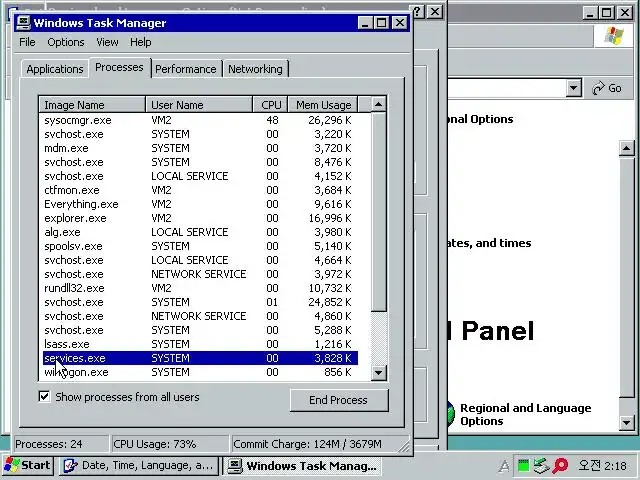Open the File menu in Task Manager
The image size is (640, 480).
pos(27,42)
